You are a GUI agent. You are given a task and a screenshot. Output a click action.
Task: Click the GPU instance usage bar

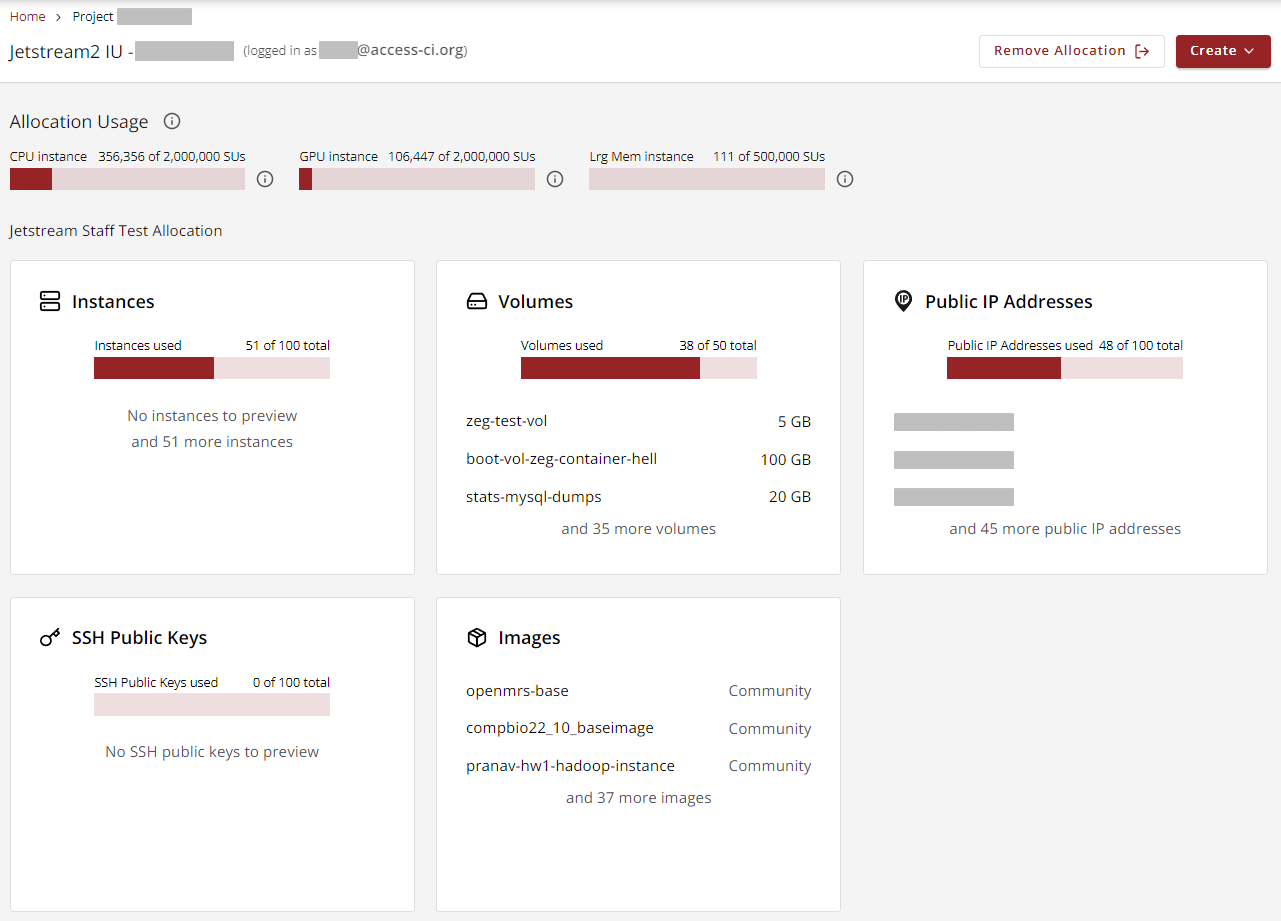[417, 179]
